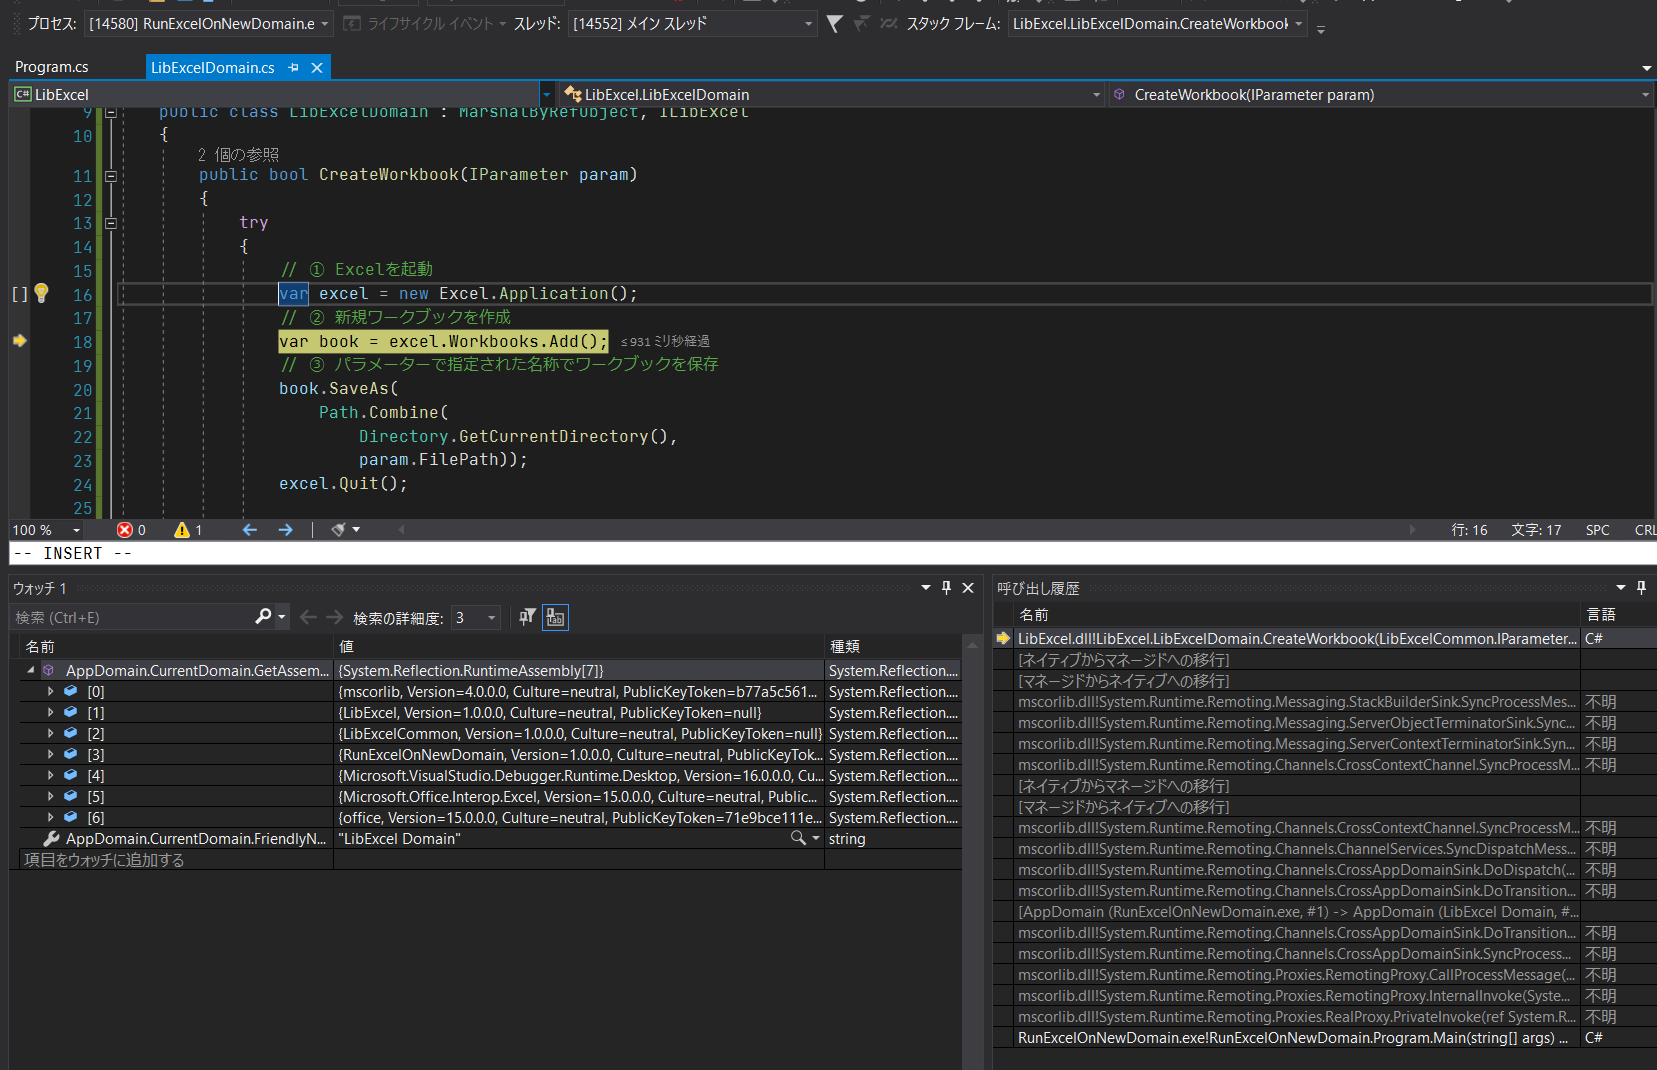Click the 2 個の参照 CodeLens link
This screenshot has height=1070, width=1657.
click(238, 154)
